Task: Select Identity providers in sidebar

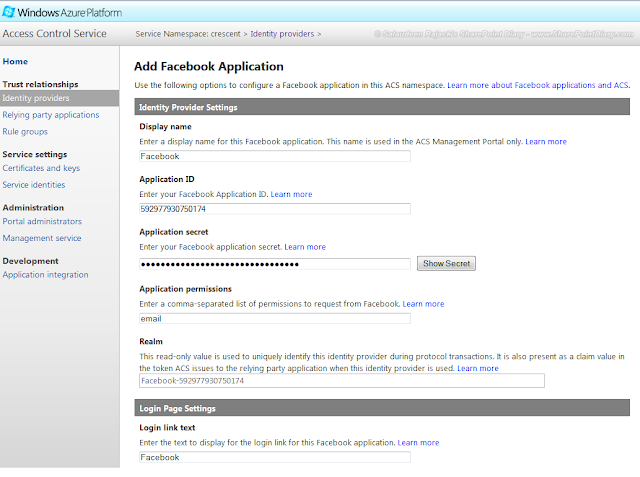Action: coord(60,98)
